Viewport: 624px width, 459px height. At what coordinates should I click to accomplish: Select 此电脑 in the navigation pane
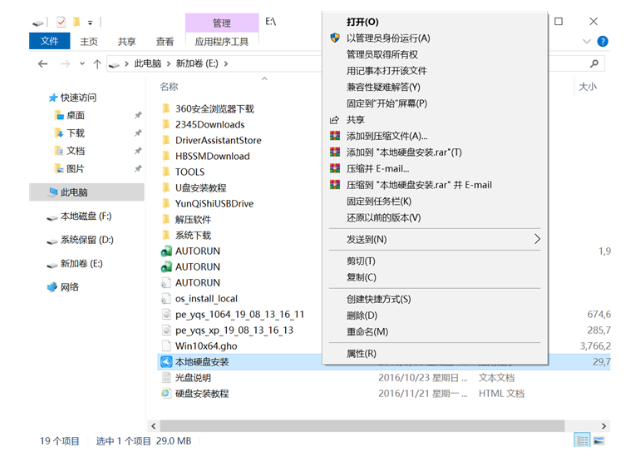point(73,192)
